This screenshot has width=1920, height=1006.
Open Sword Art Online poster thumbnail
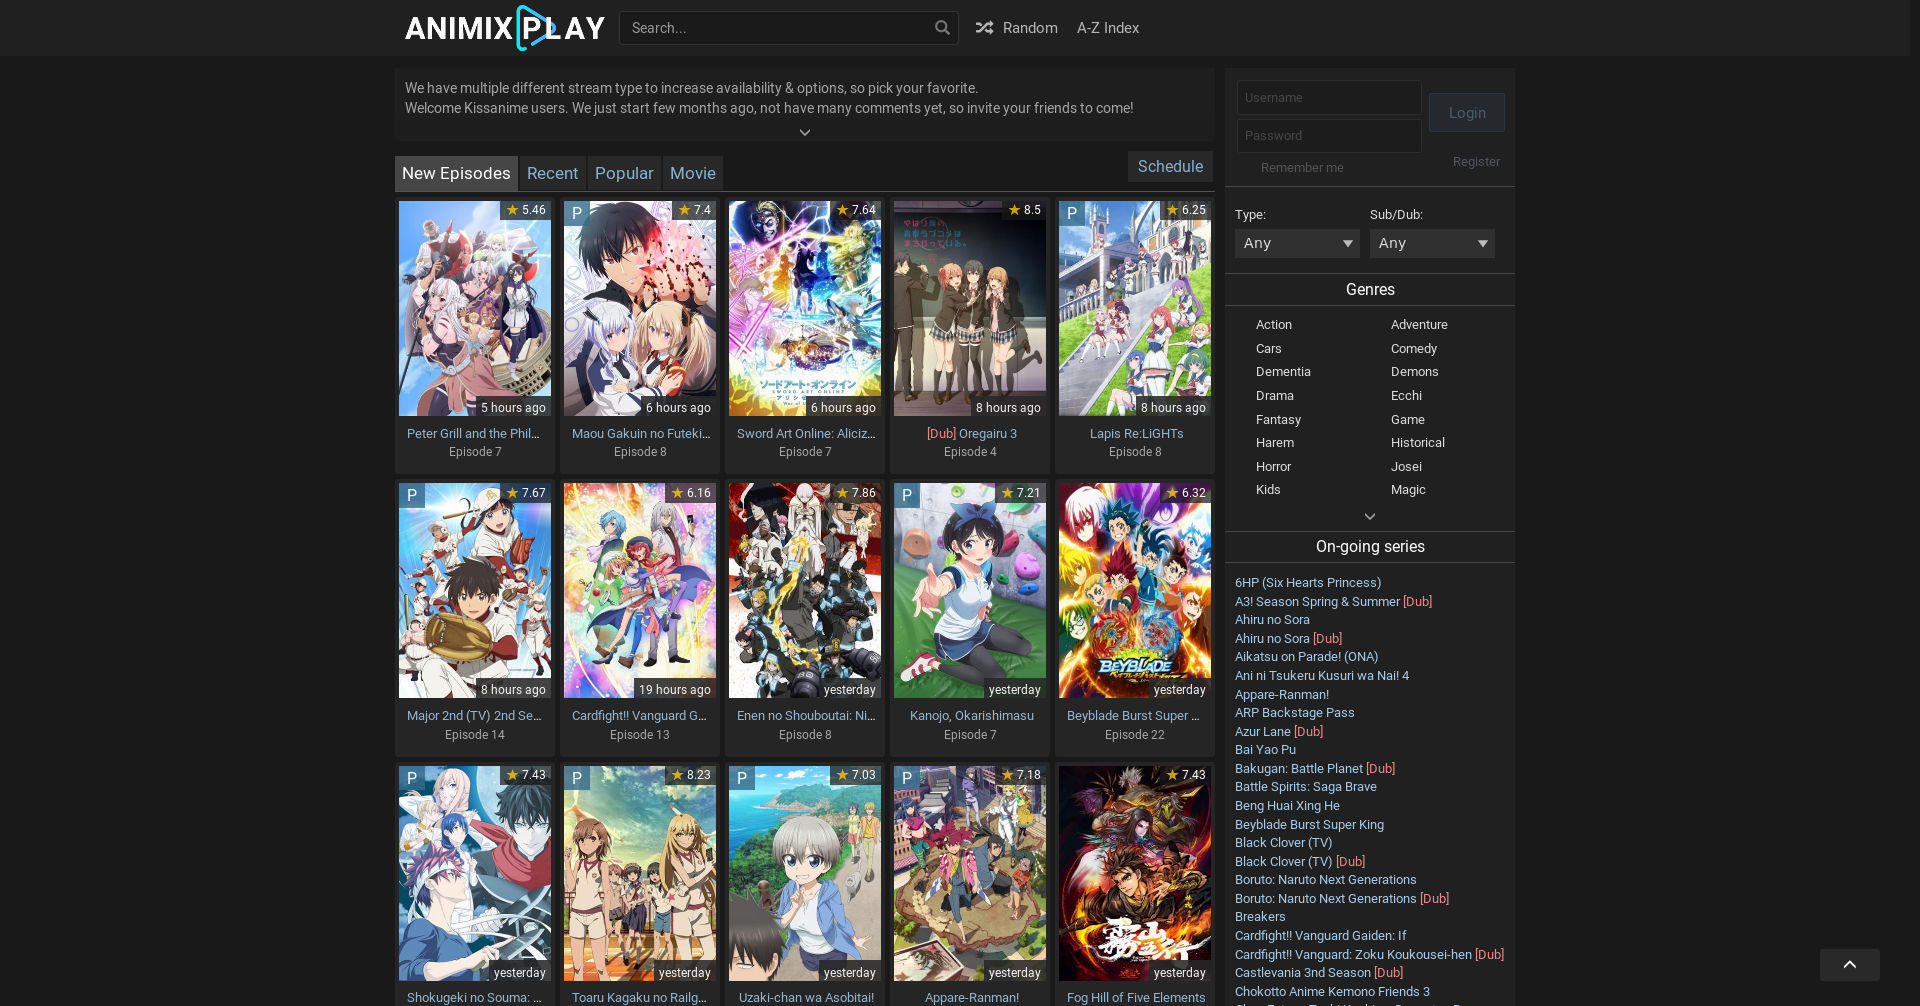tap(804, 310)
